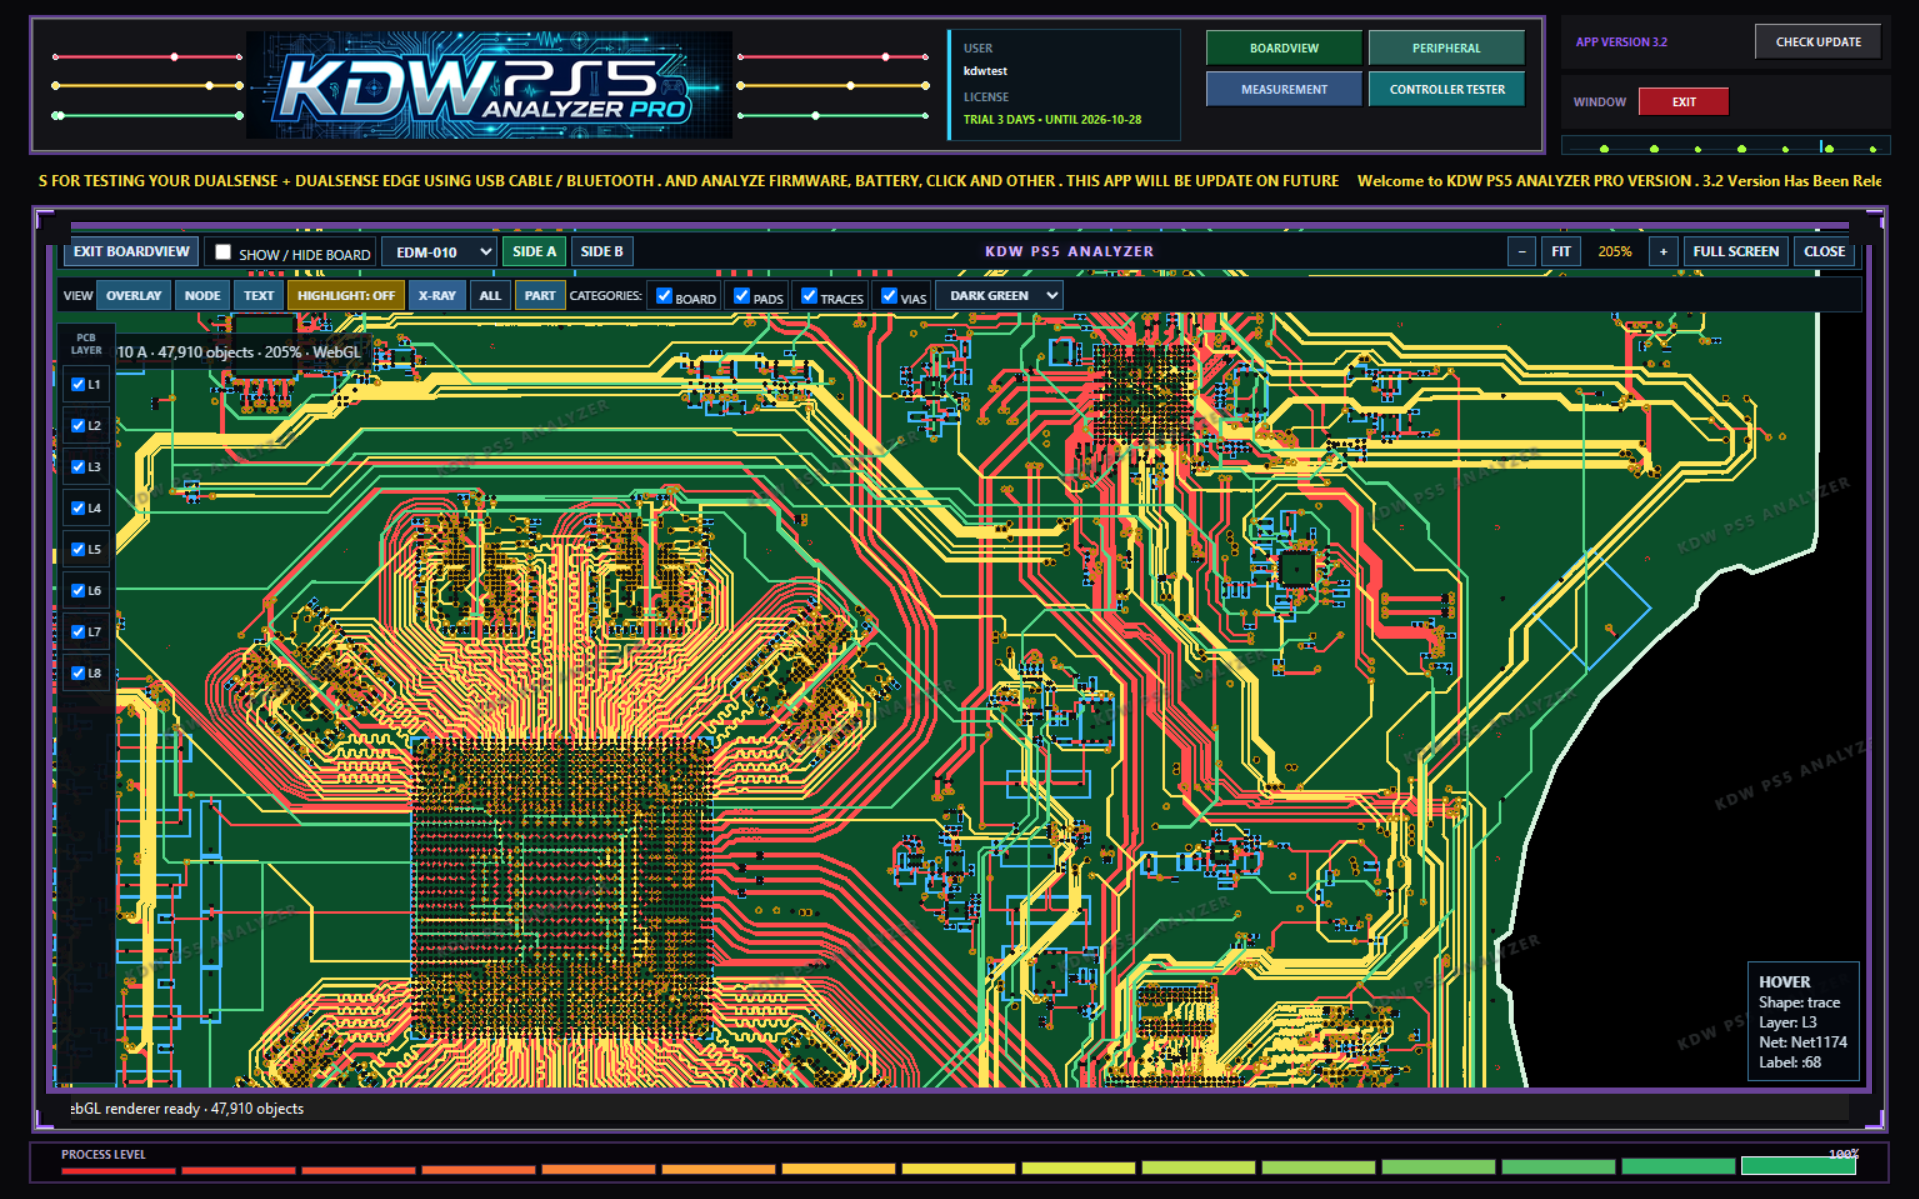The height and width of the screenshot is (1199, 1919).
Task: Launch the CONTROLLER TESTER module
Action: click(x=1446, y=89)
